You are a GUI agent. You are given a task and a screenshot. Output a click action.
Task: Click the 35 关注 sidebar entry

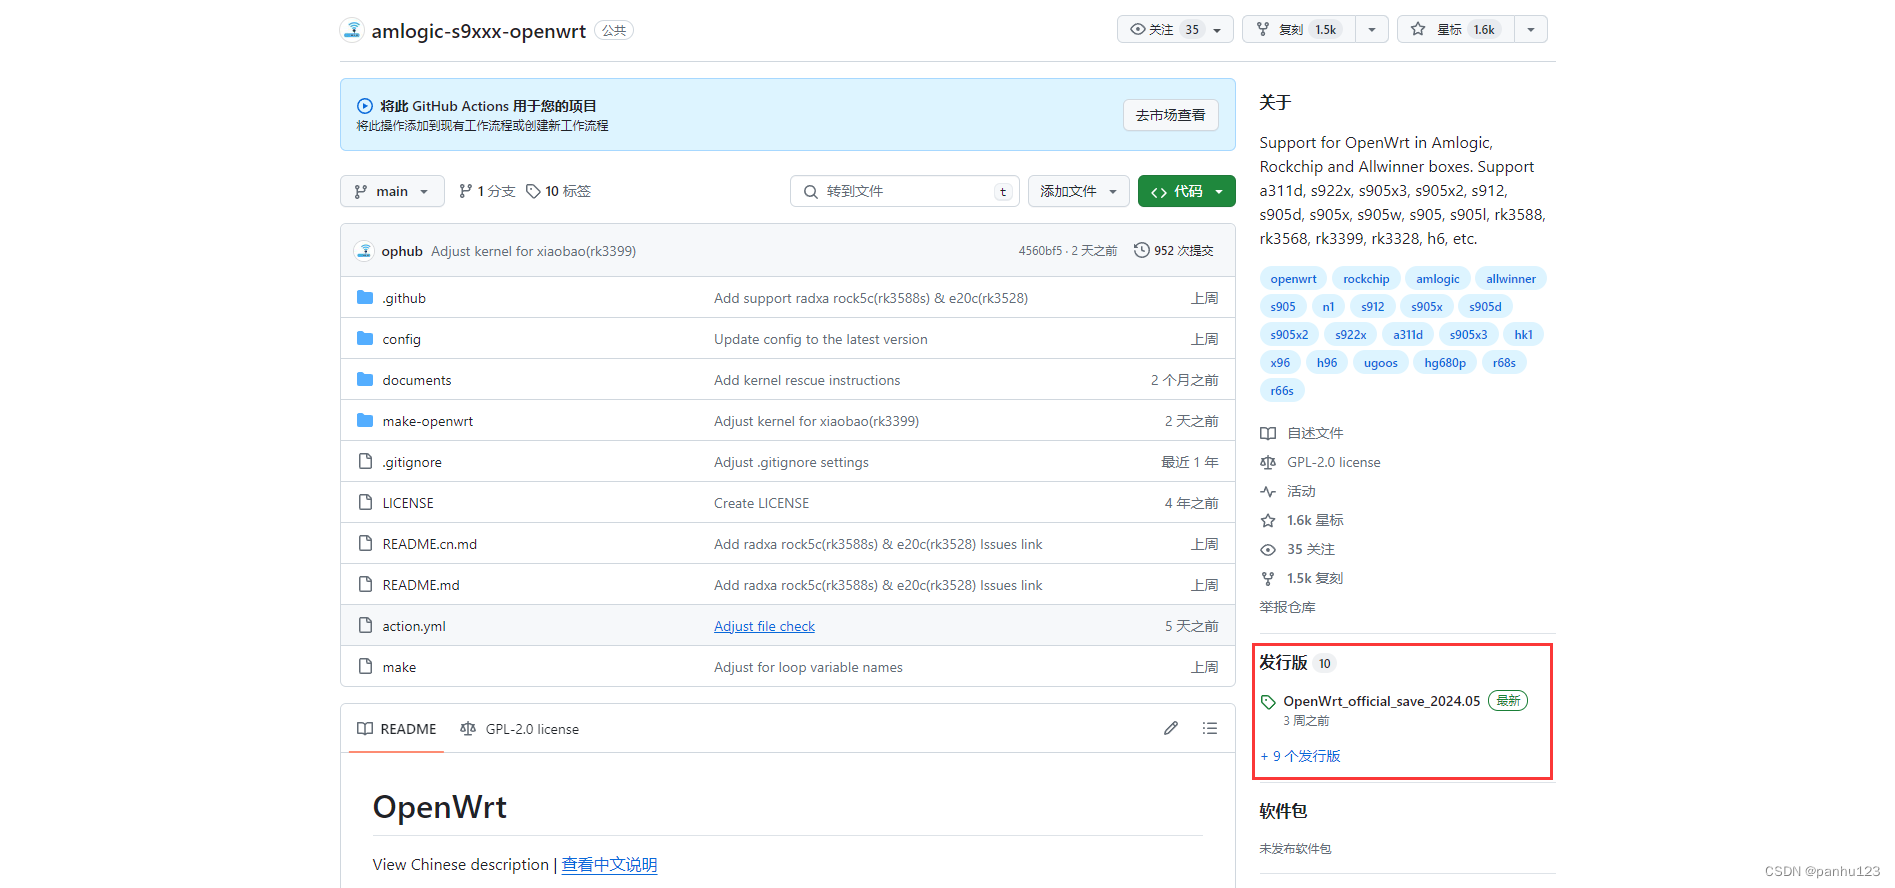click(x=1298, y=549)
